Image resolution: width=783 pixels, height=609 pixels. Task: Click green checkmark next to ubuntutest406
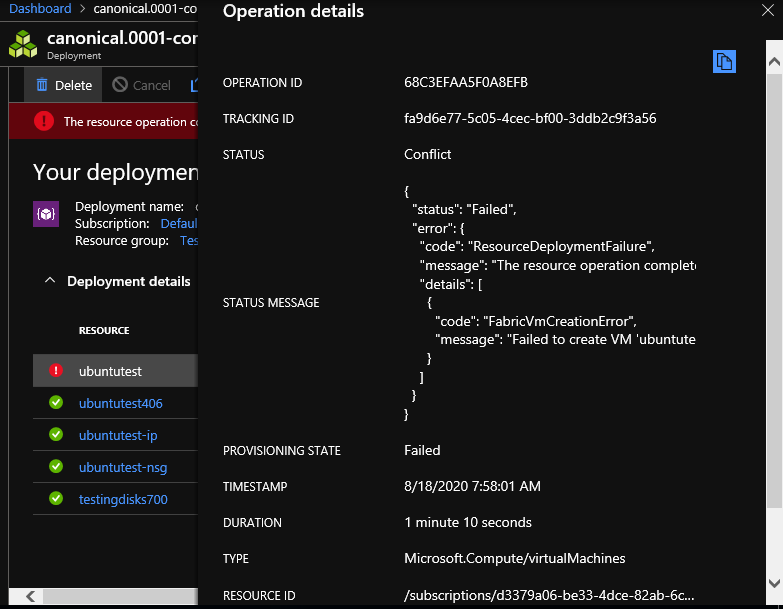coord(56,402)
